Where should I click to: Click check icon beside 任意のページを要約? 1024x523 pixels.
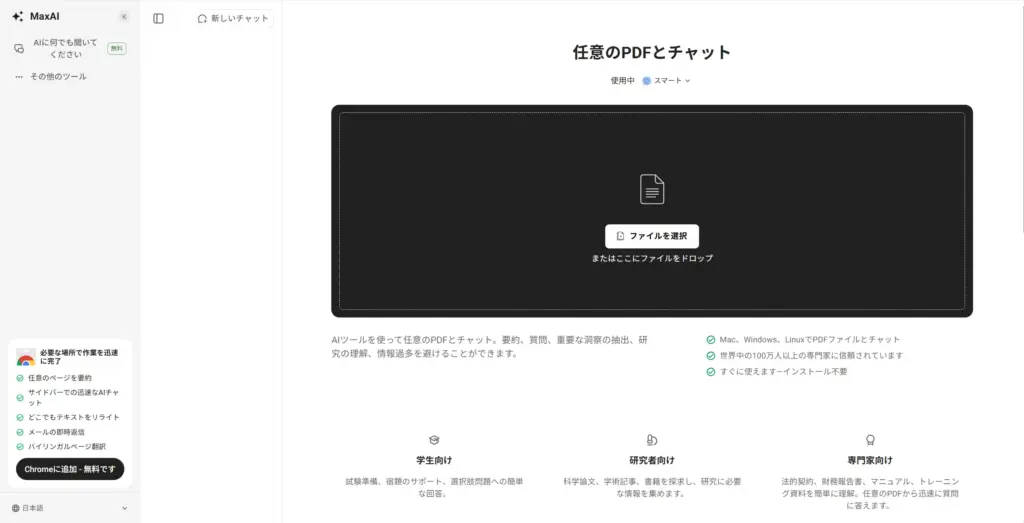tap(20, 378)
